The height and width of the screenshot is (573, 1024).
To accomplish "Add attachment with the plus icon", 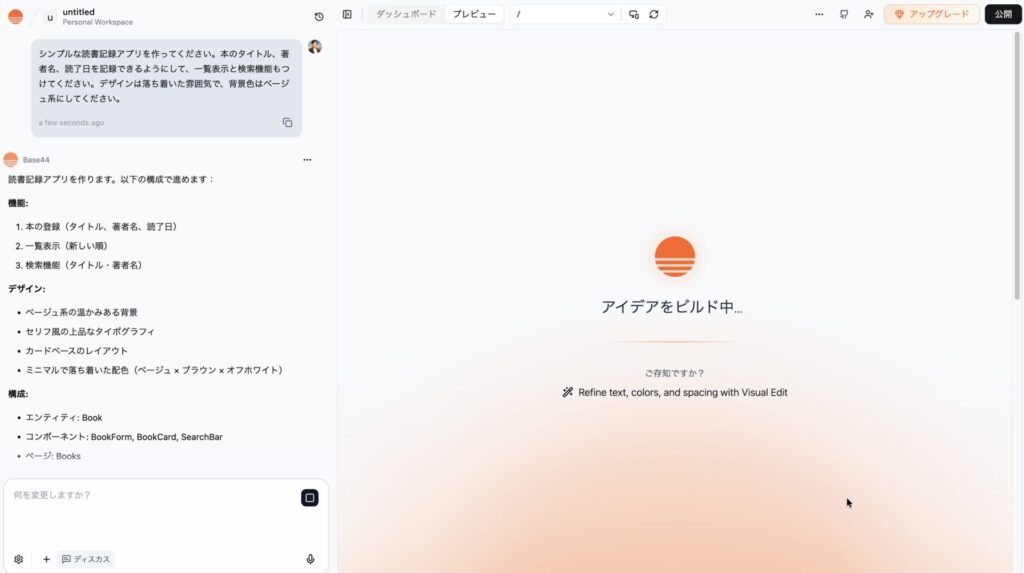I will (x=46, y=560).
